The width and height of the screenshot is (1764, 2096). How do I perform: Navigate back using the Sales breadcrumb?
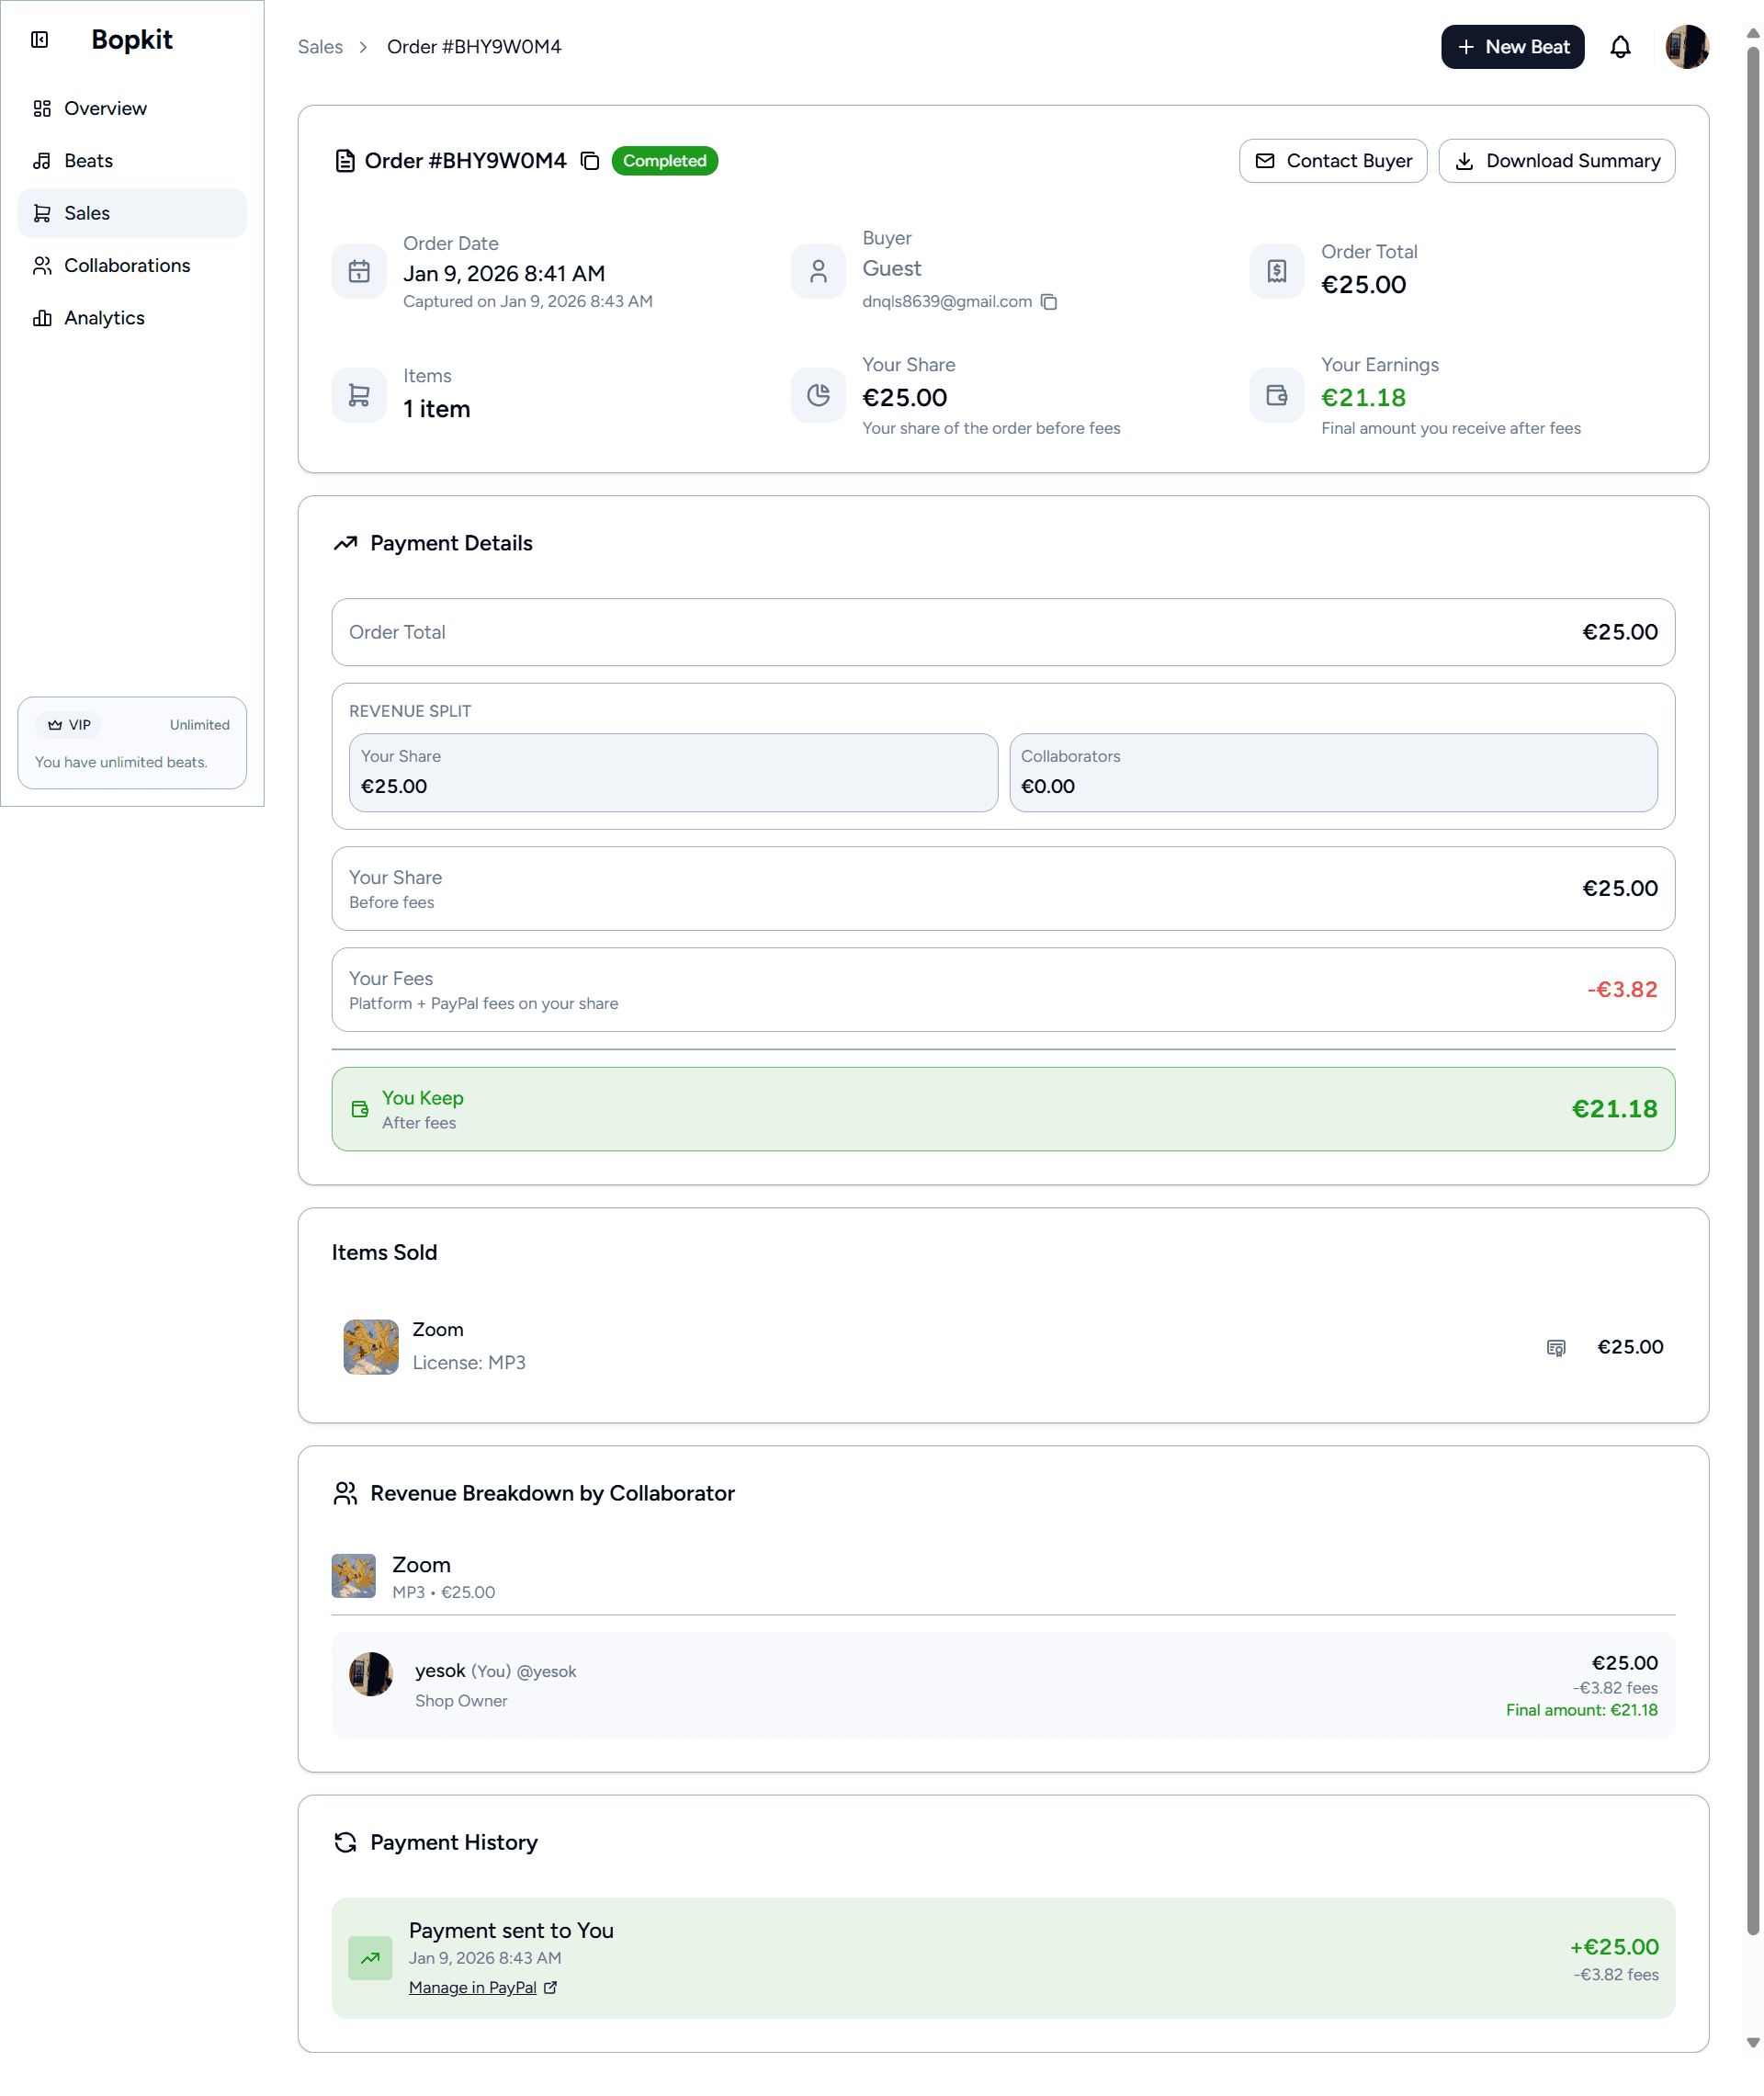320,46
